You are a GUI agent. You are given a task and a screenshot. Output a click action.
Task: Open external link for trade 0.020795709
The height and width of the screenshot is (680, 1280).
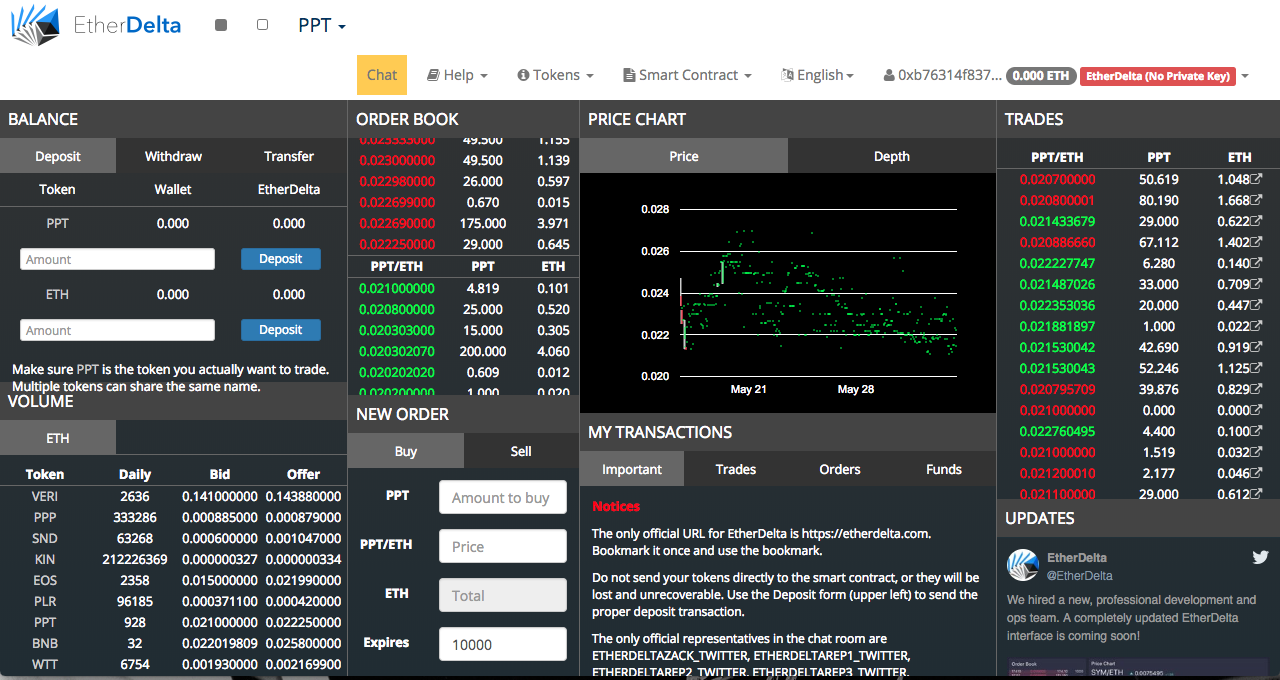pos(1256,389)
